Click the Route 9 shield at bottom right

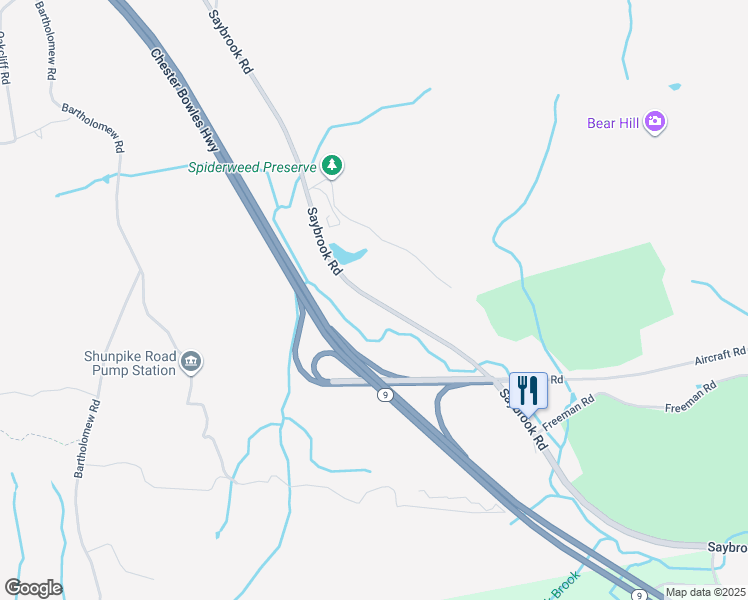click(639, 595)
